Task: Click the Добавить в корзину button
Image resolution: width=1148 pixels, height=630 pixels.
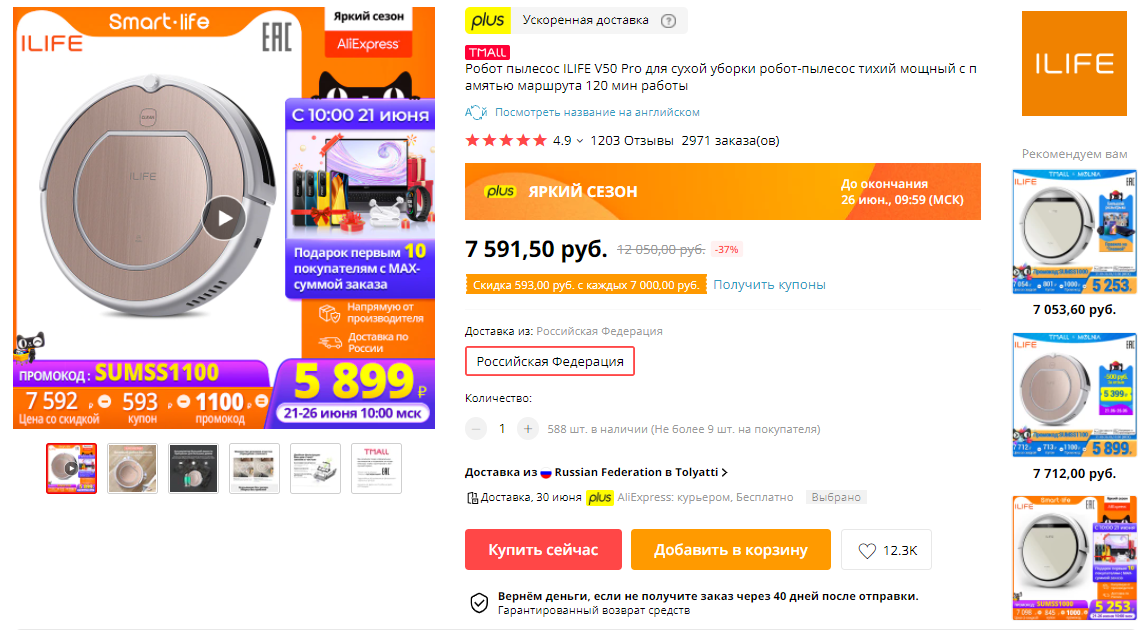Action: tap(731, 549)
